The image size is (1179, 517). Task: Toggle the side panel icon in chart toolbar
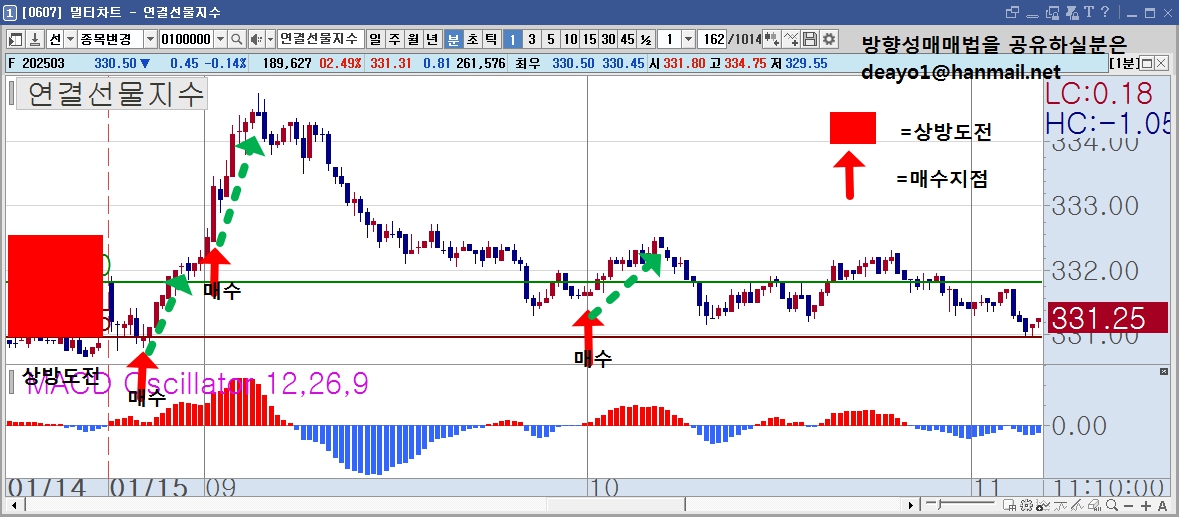[x=16, y=39]
